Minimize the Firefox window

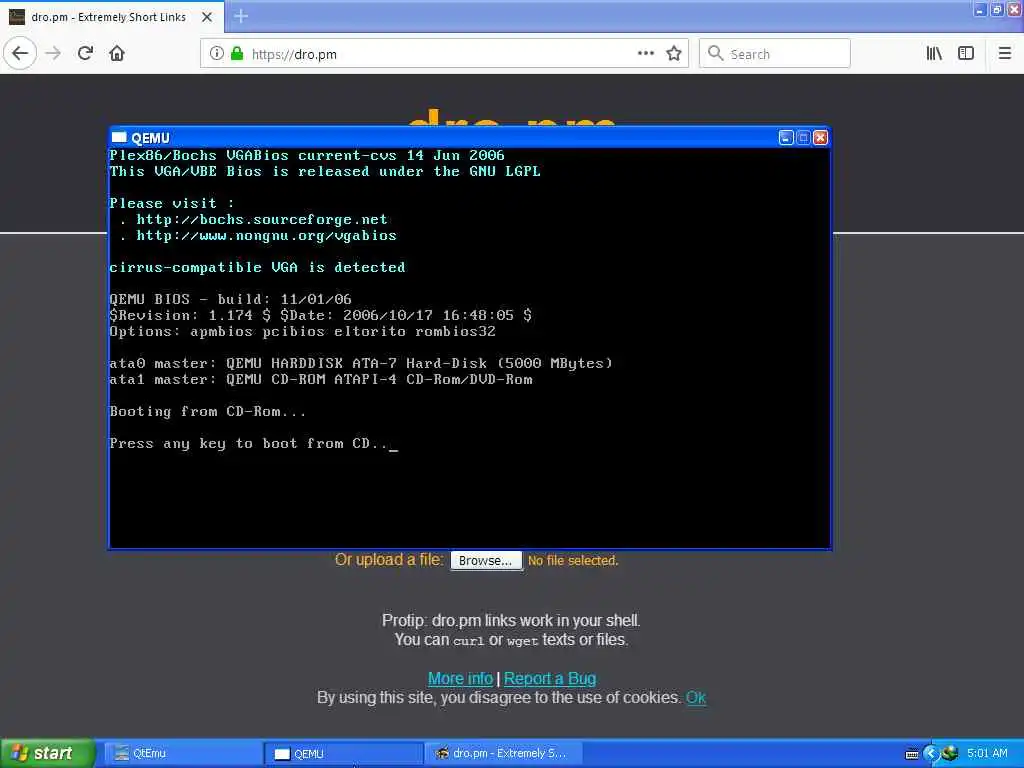tap(980, 9)
